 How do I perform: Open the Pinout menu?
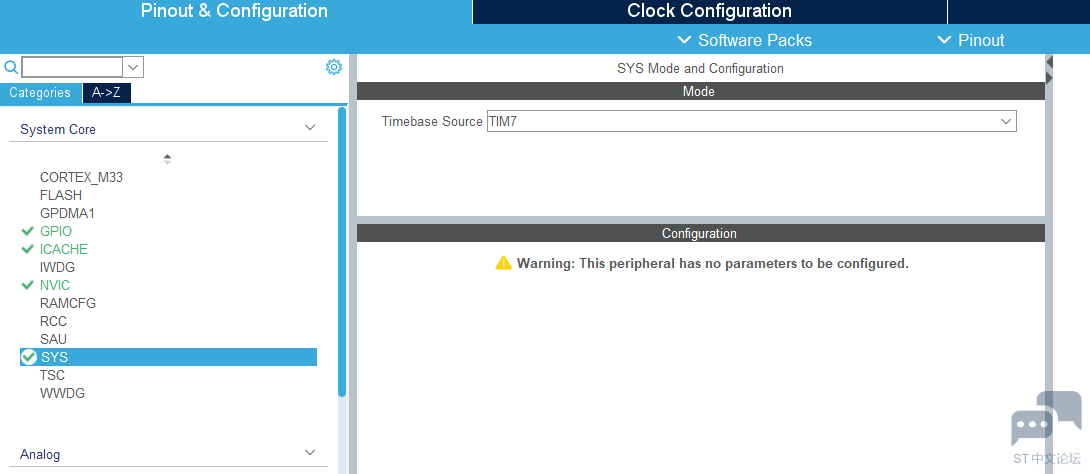click(x=971, y=40)
